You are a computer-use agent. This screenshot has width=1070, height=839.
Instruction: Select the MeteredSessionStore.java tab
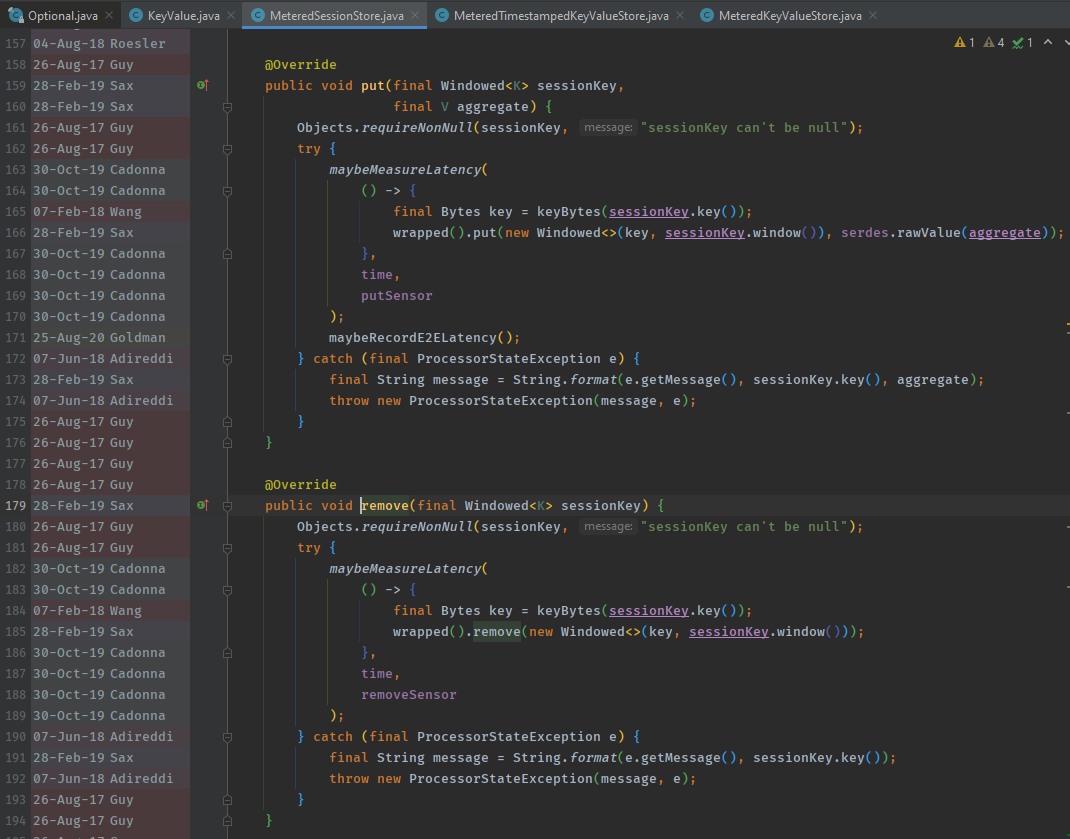336,15
